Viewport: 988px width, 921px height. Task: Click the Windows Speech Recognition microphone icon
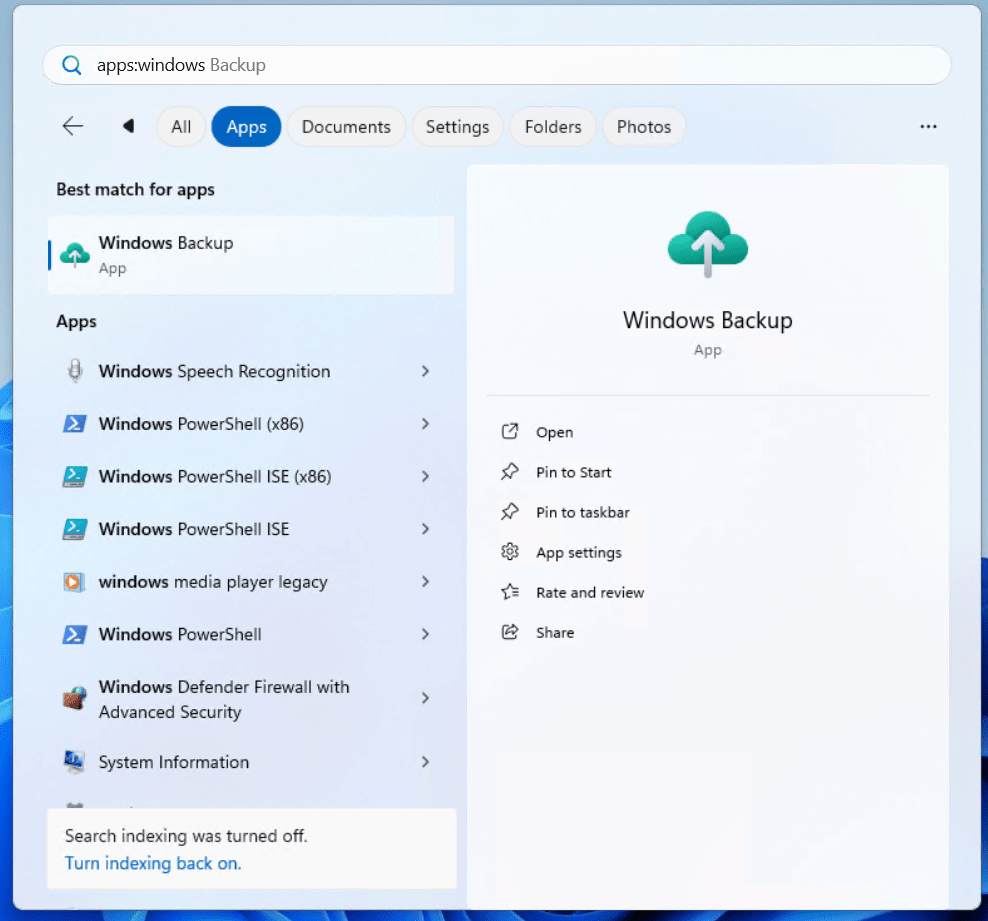[x=75, y=371]
